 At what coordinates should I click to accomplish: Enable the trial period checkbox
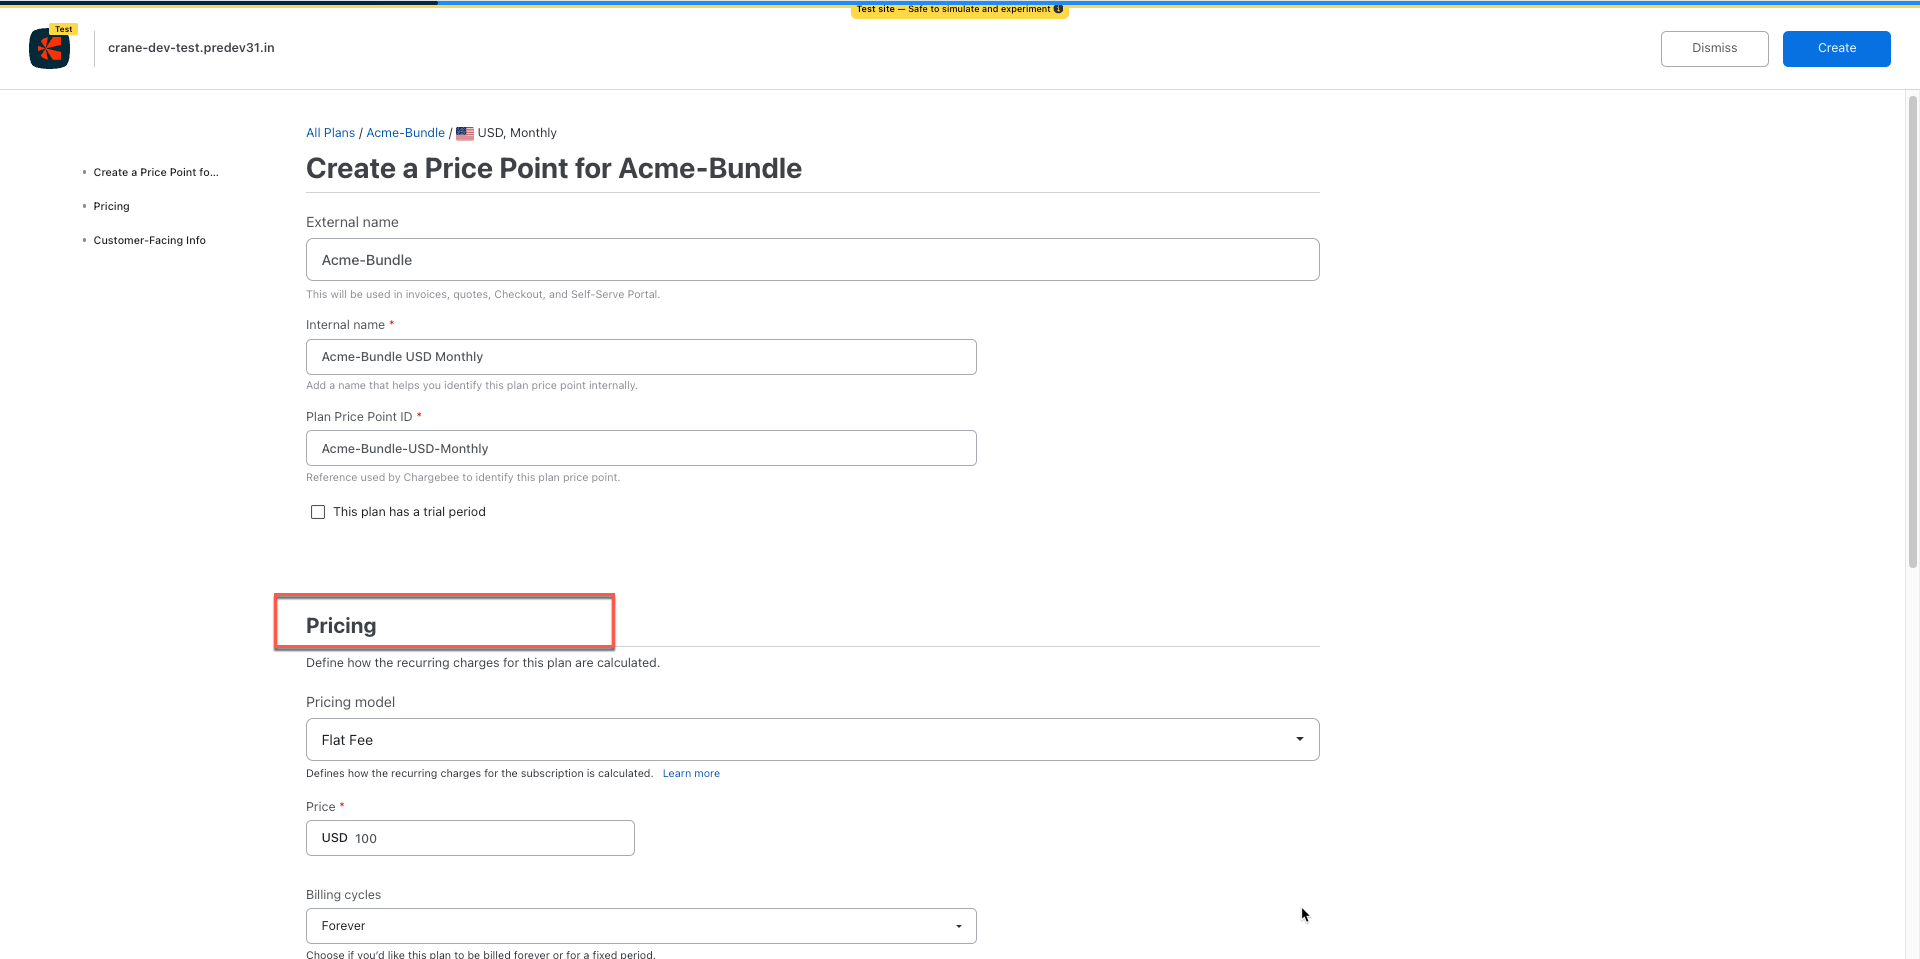click(x=318, y=512)
